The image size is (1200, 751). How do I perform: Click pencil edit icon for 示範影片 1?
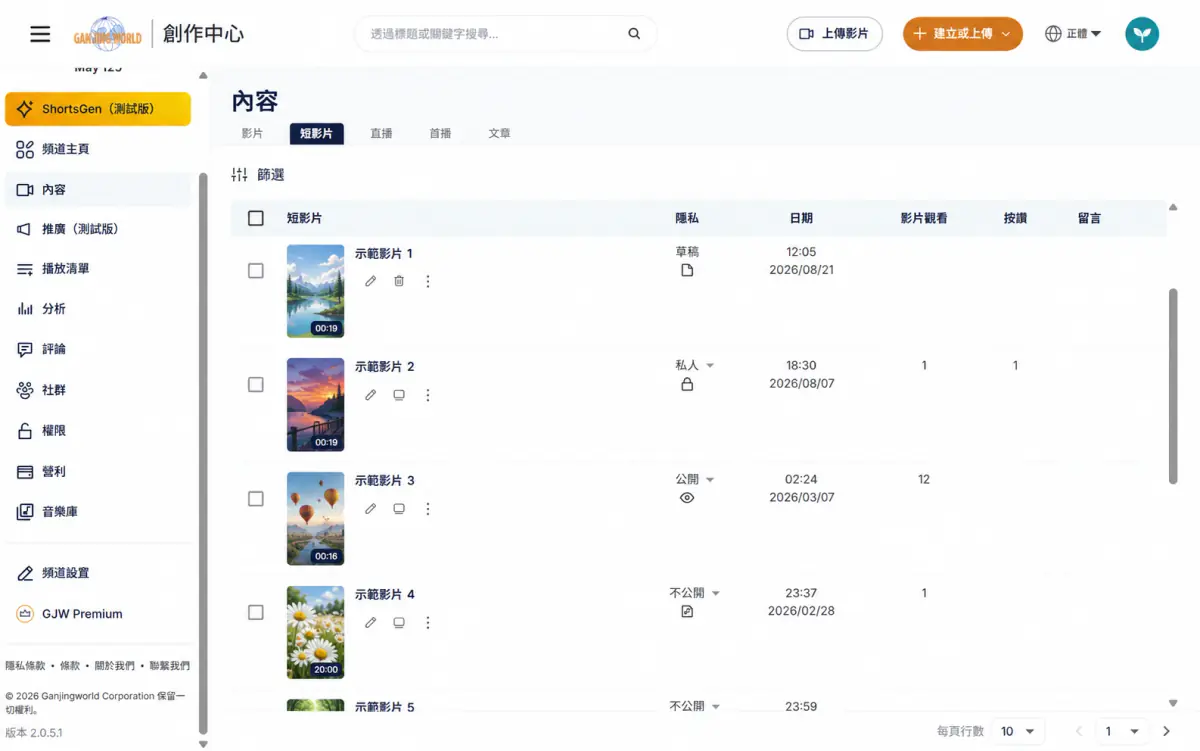click(371, 282)
